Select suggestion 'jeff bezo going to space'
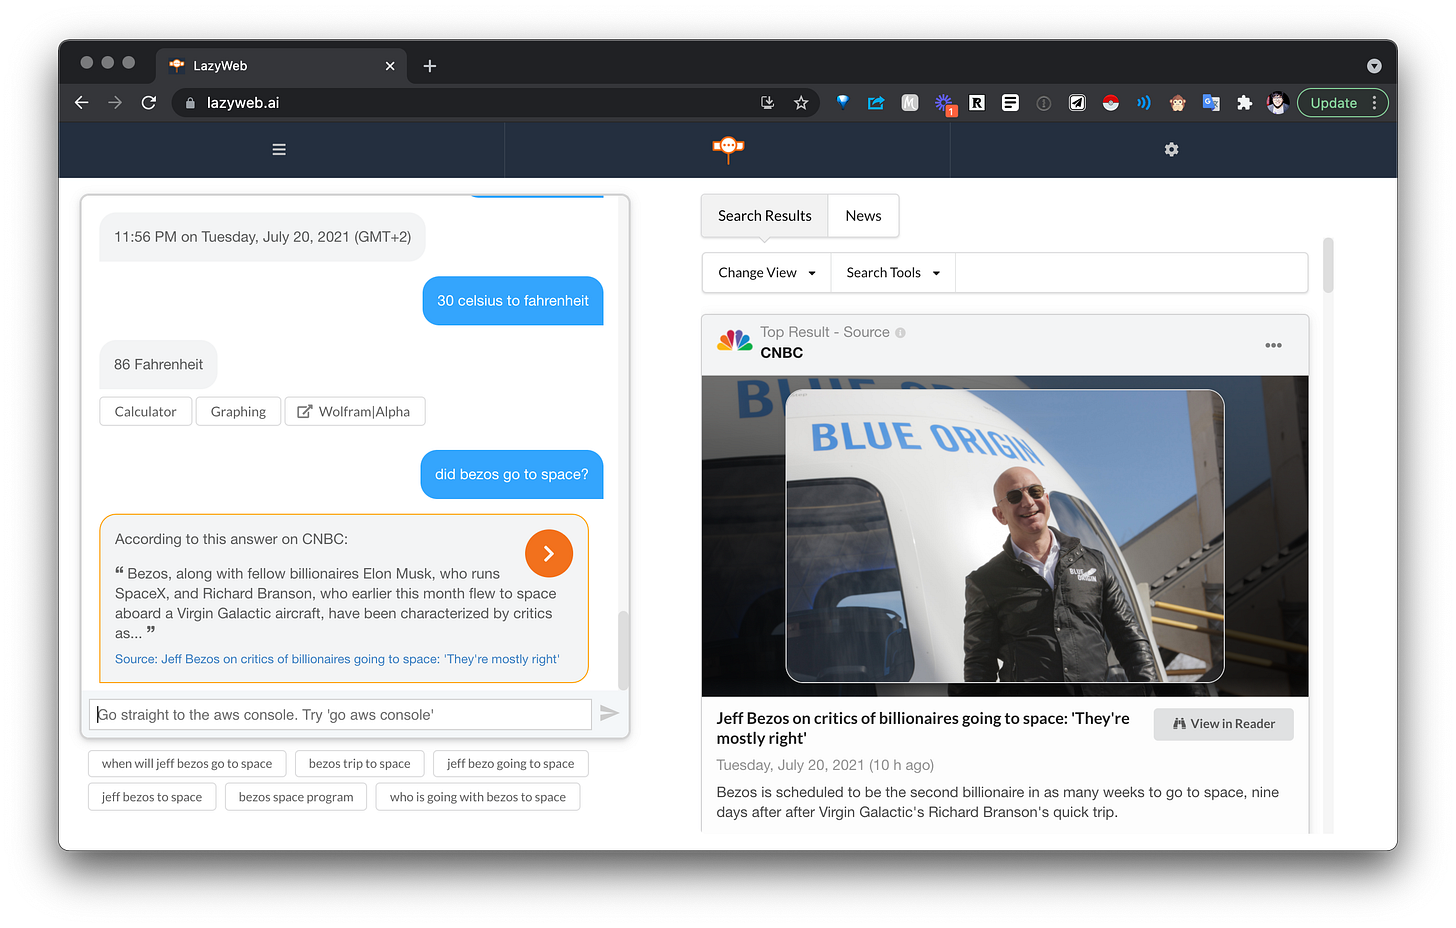 click(510, 764)
